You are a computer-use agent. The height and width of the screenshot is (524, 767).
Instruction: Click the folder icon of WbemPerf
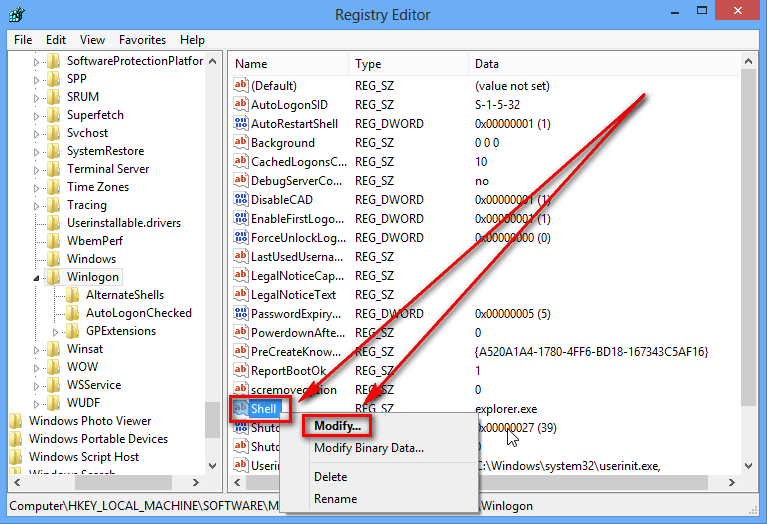(53, 241)
